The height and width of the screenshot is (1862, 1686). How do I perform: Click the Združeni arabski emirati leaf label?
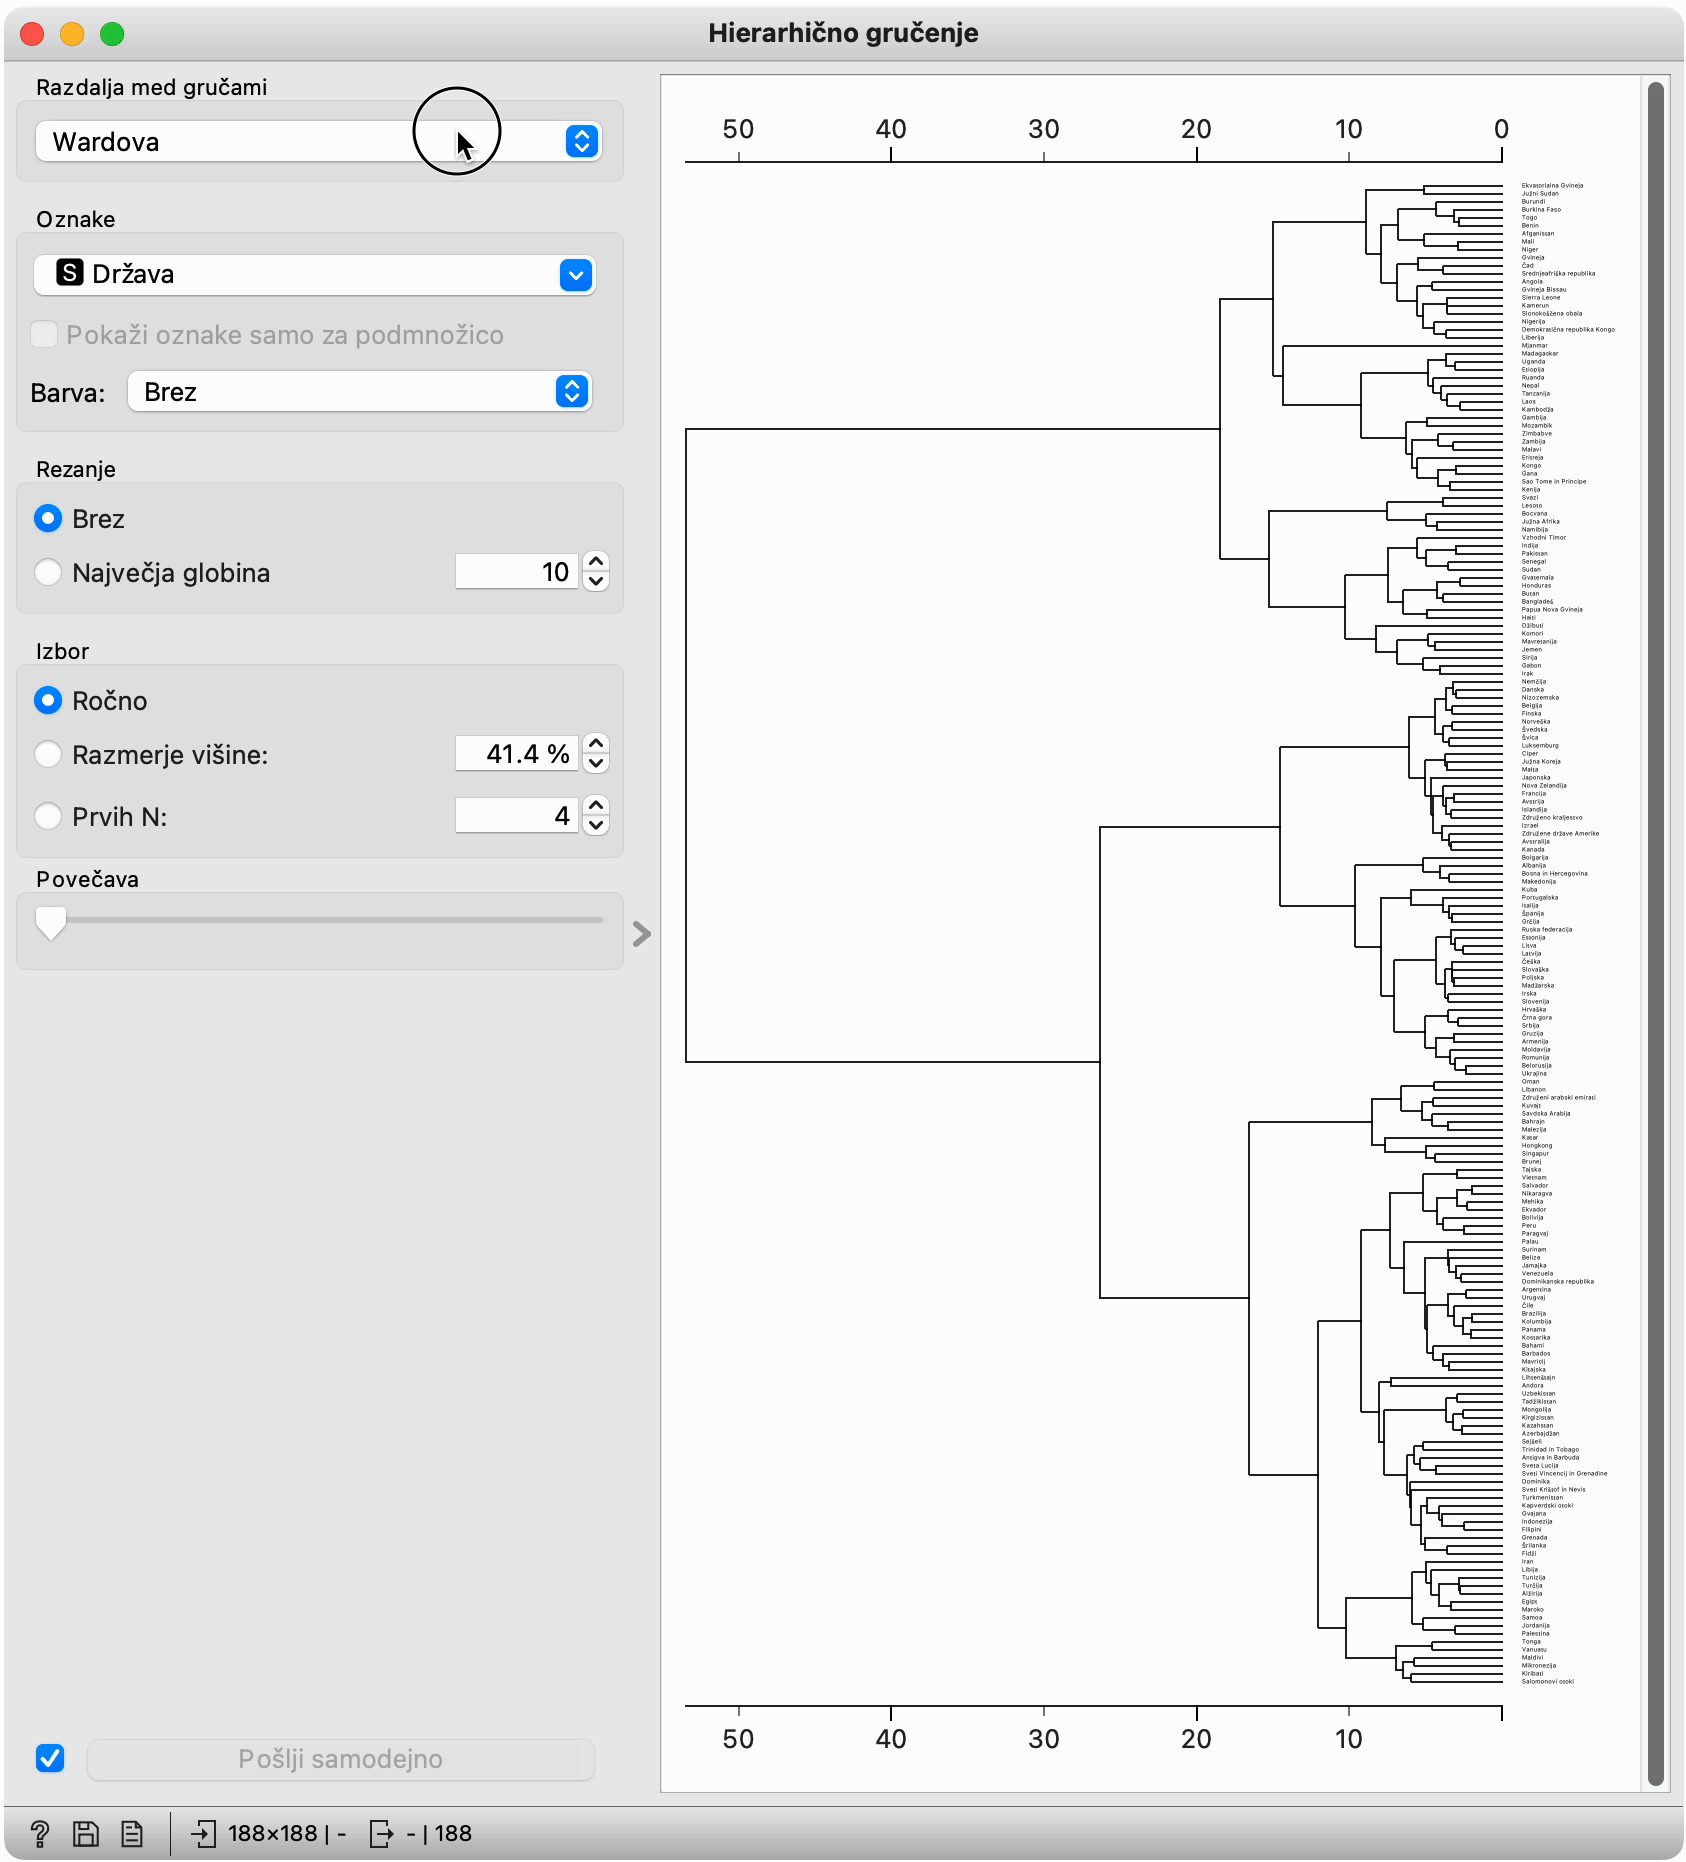[x=1558, y=1097]
